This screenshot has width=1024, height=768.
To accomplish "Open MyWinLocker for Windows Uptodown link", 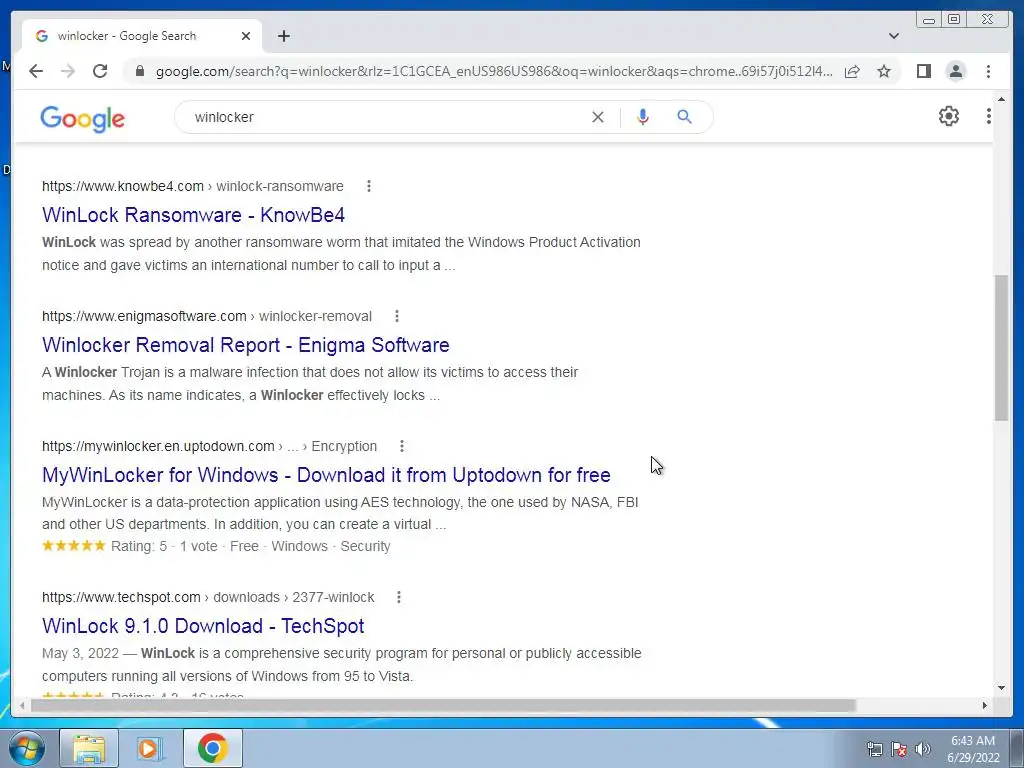I will [326, 475].
